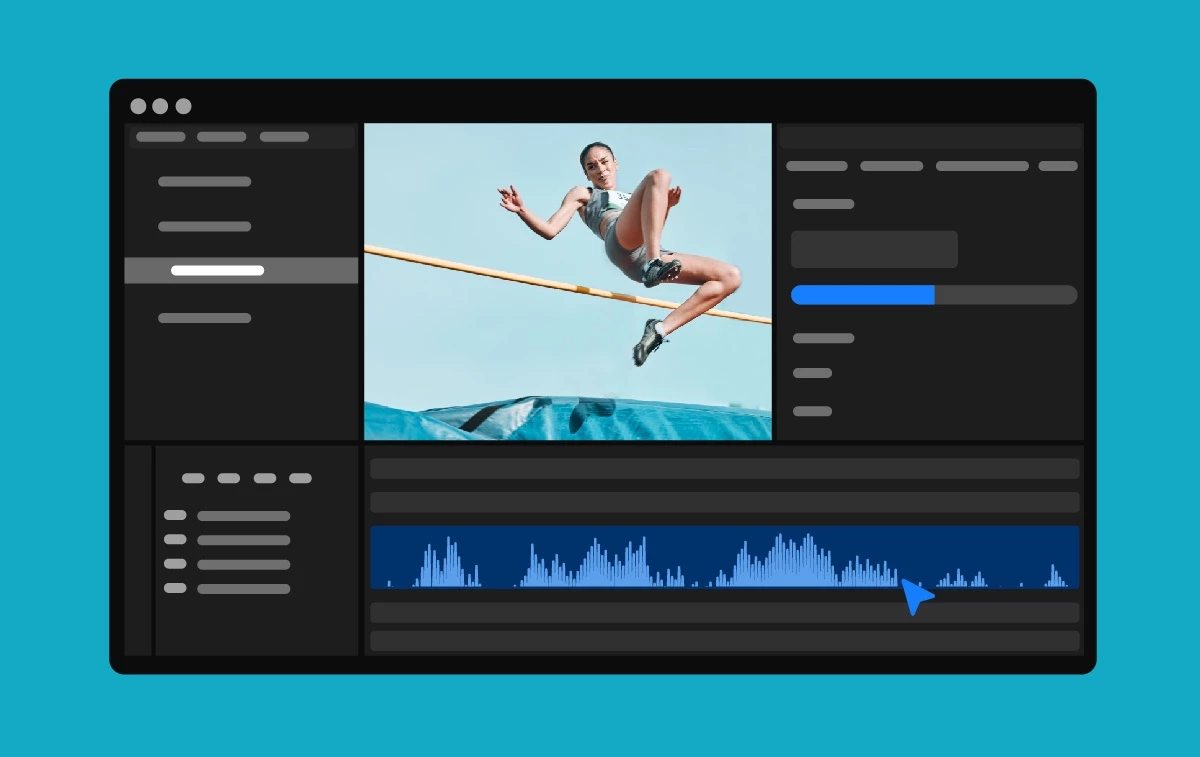Image resolution: width=1200 pixels, height=757 pixels.
Task: Click the widest label directly below blue slider
Action: [824, 338]
